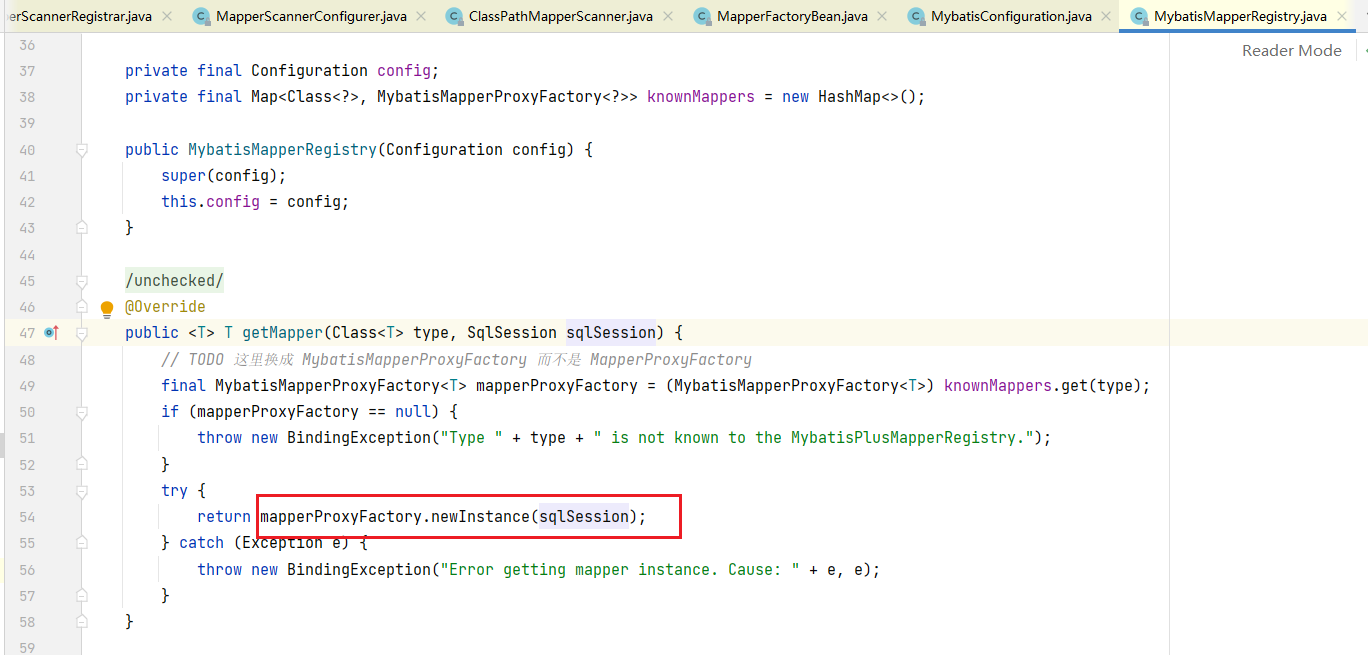Viewport: 1368px width, 655px height.
Task: Close the MybatisConfiguration.java tab
Action: coord(1107,16)
